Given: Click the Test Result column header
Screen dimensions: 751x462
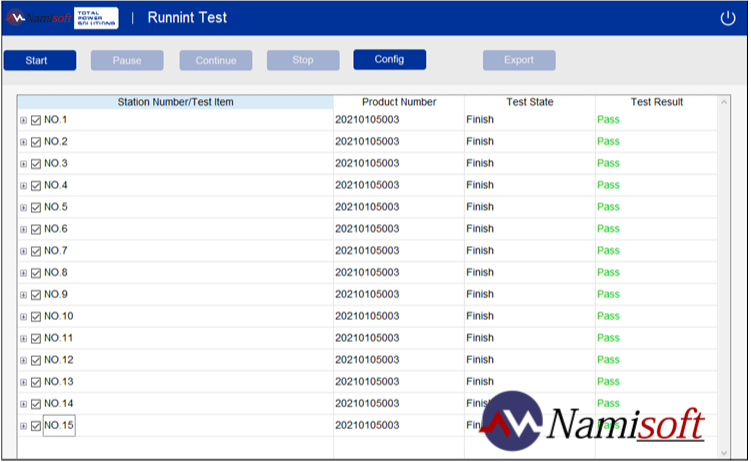Looking at the screenshot, I should coord(656,102).
